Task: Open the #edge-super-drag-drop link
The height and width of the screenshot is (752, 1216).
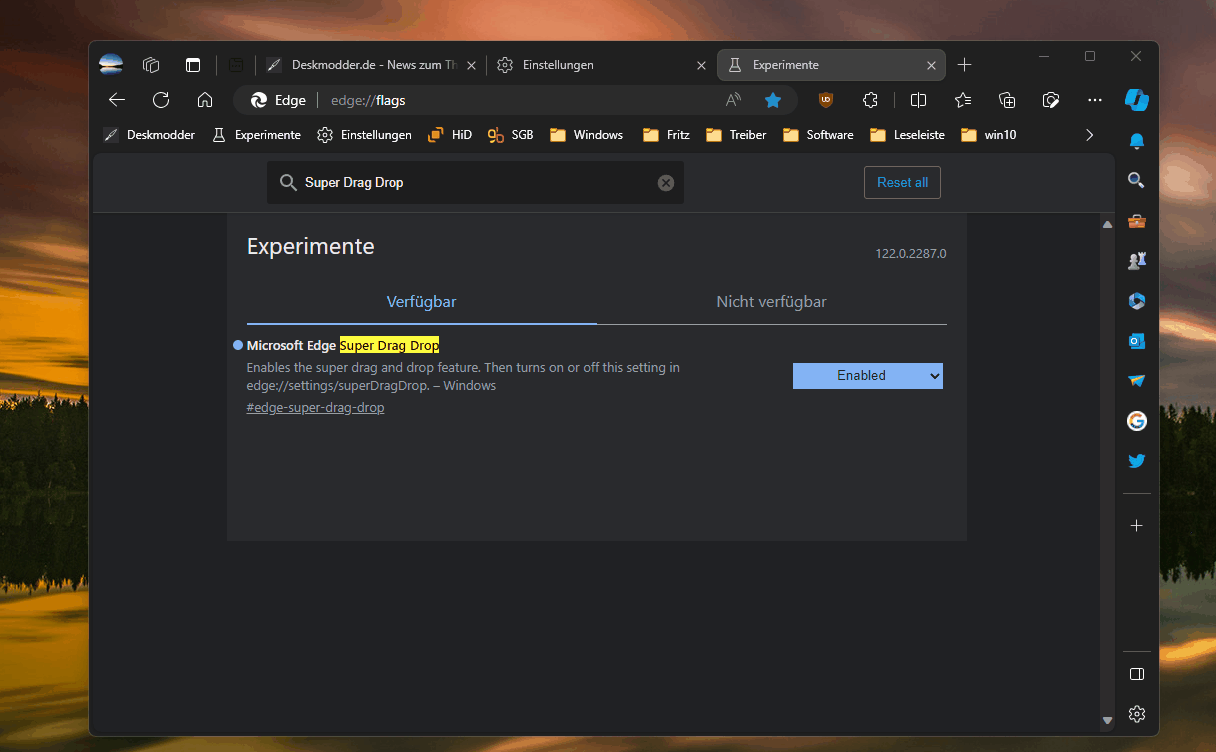Action: [315, 408]
